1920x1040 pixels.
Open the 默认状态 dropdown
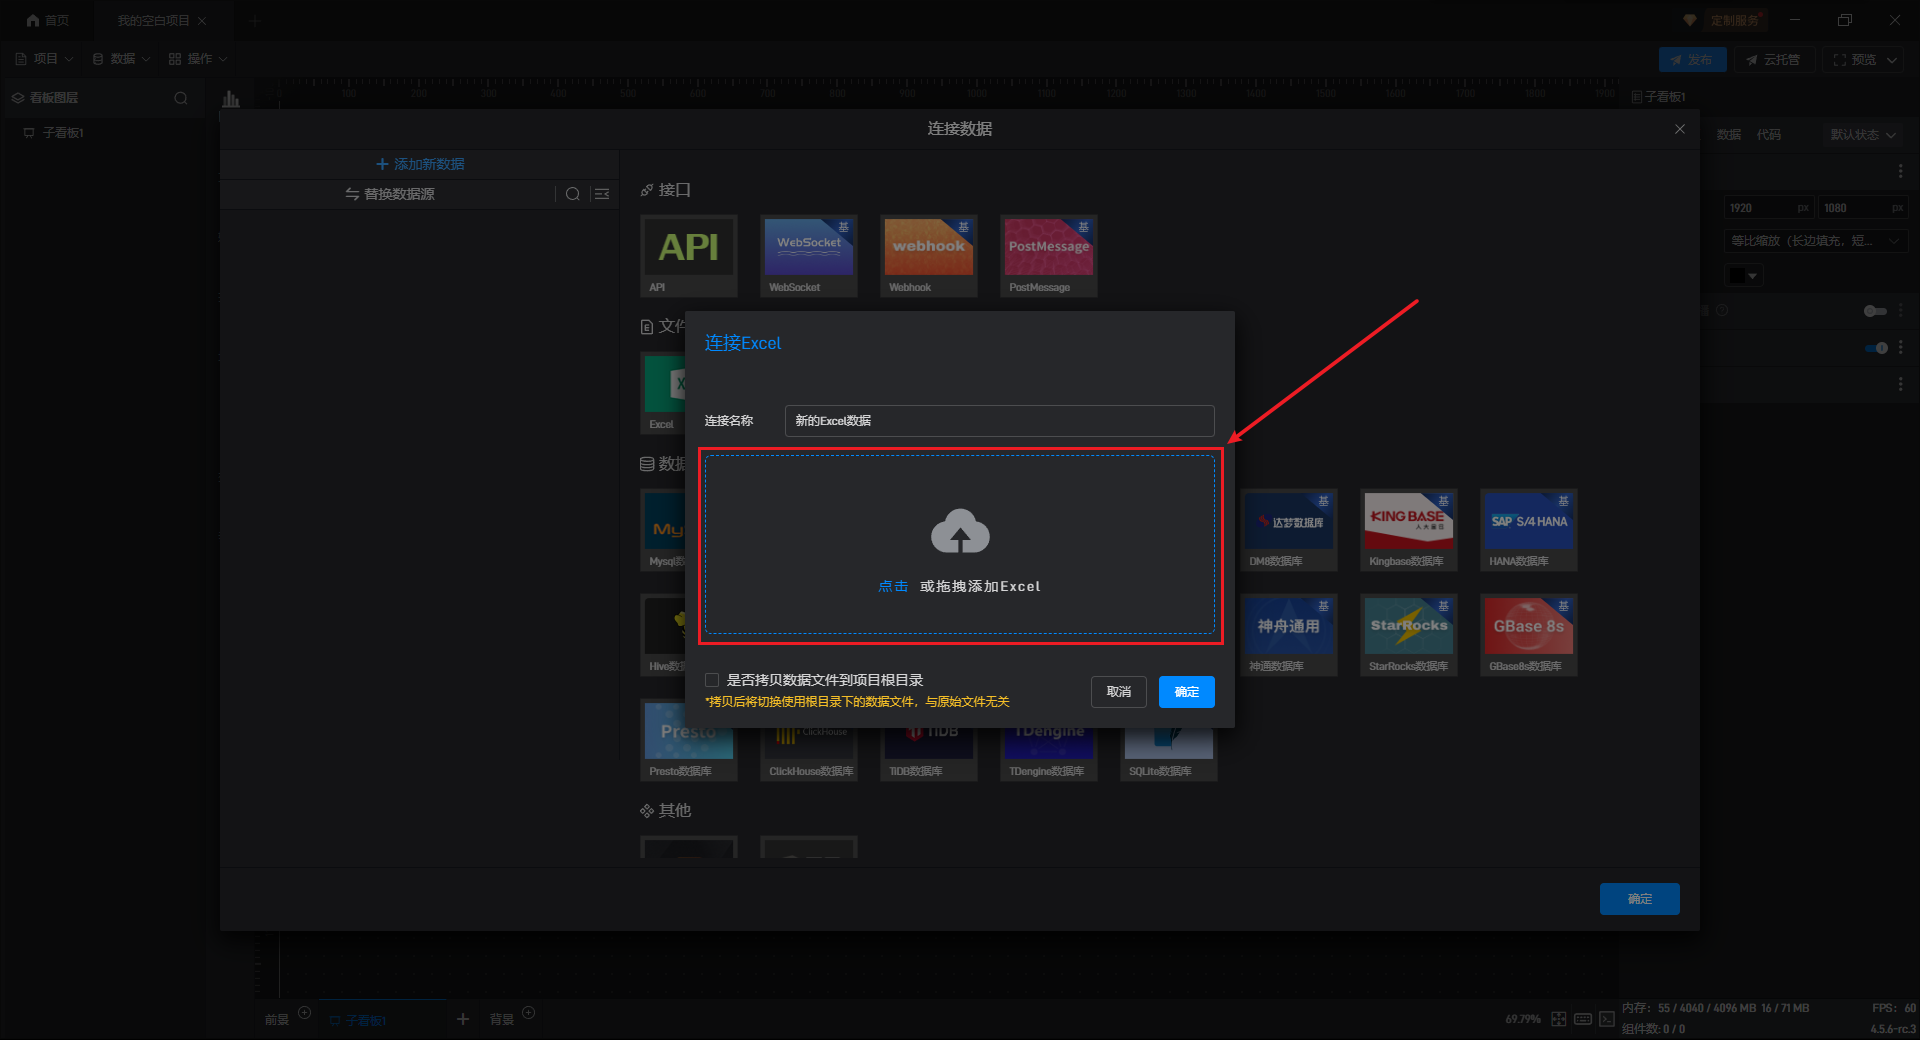point(1863,135)
